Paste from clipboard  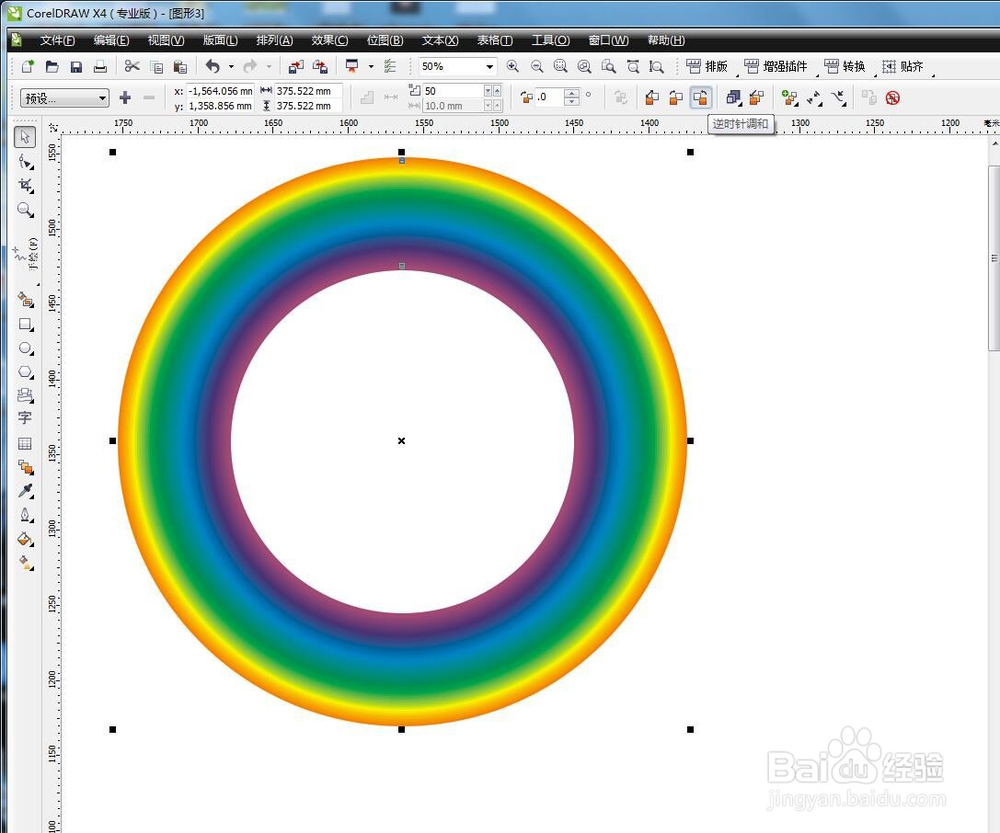pos(180,66)
